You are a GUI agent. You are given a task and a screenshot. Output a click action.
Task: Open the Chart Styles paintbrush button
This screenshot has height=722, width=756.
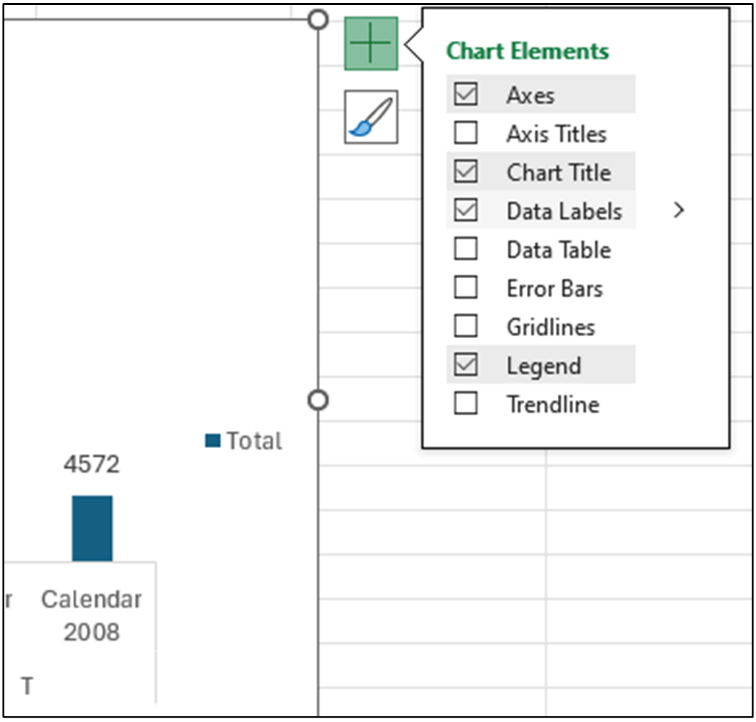point(371,117)
